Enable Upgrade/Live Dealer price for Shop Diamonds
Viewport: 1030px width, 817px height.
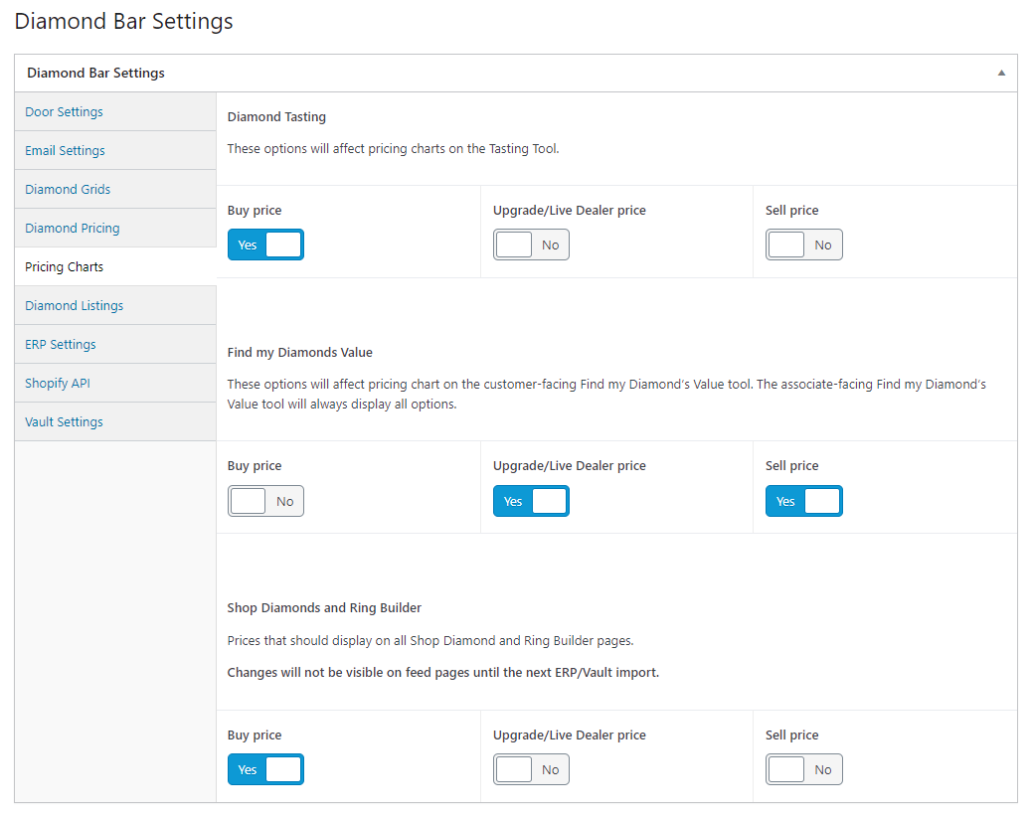pos(531,770)
